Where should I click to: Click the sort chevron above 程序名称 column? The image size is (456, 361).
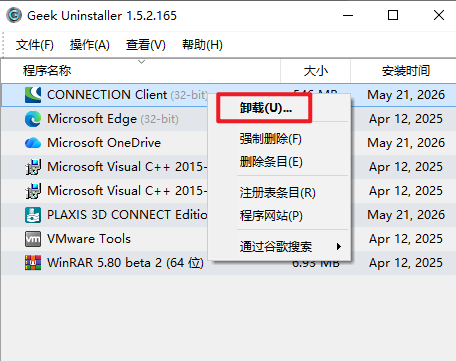tap(142, 62)
